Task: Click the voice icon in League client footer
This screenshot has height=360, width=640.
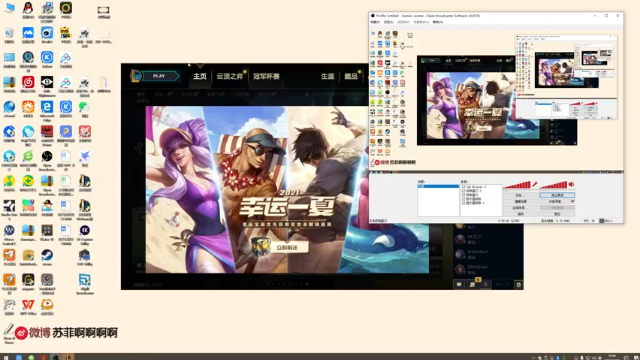Action: (485, 284)
